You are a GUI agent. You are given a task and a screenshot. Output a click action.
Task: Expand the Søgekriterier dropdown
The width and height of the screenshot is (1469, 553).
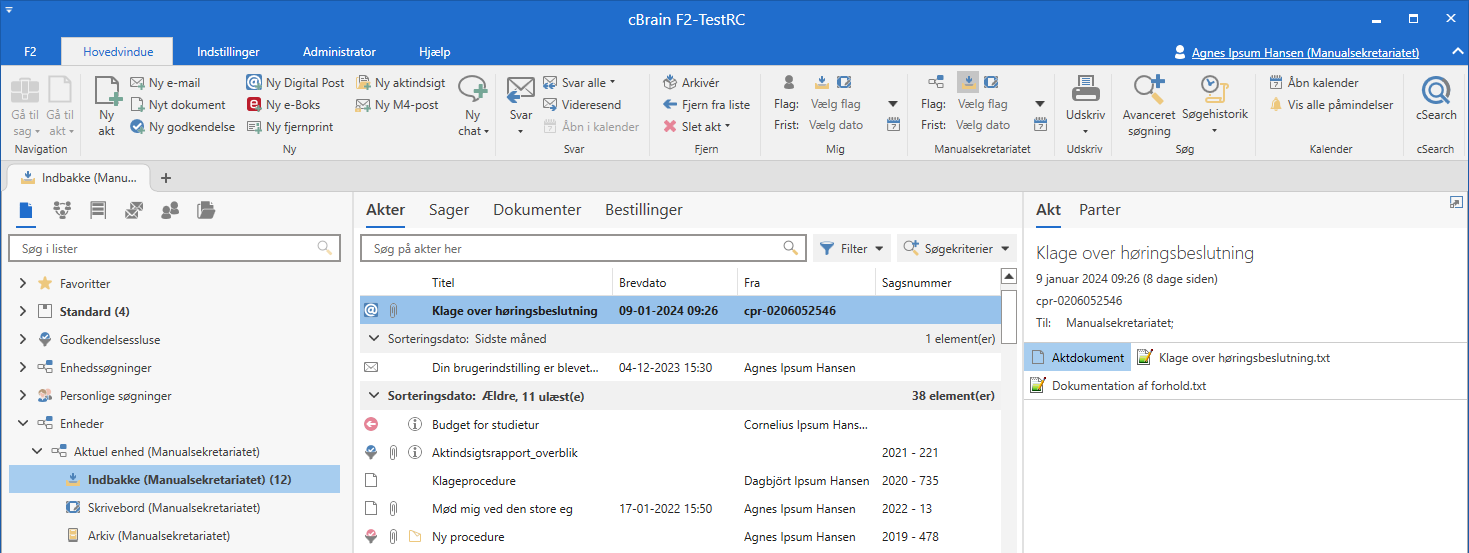coord(955,249)
